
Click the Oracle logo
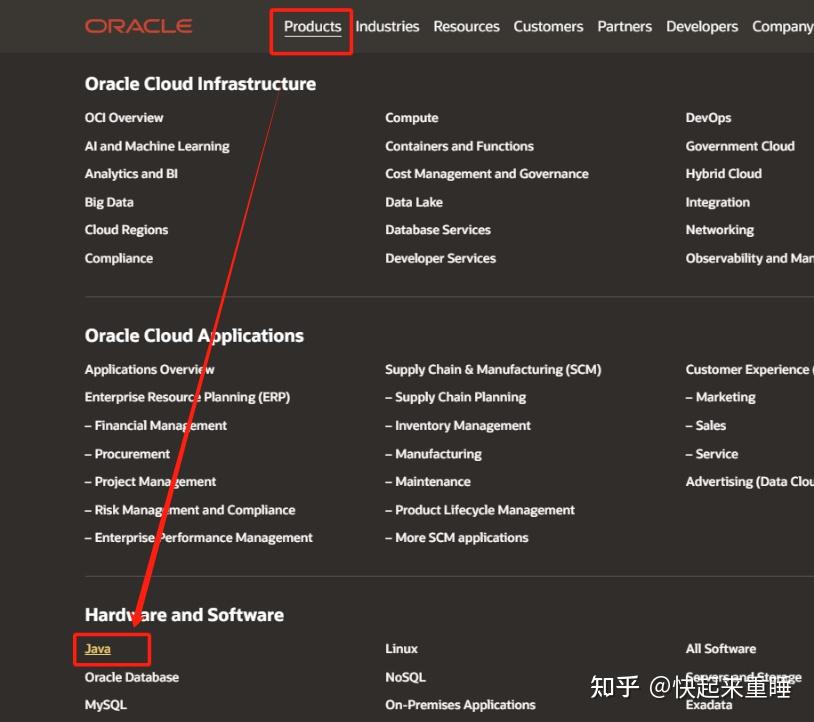point(138,26)
